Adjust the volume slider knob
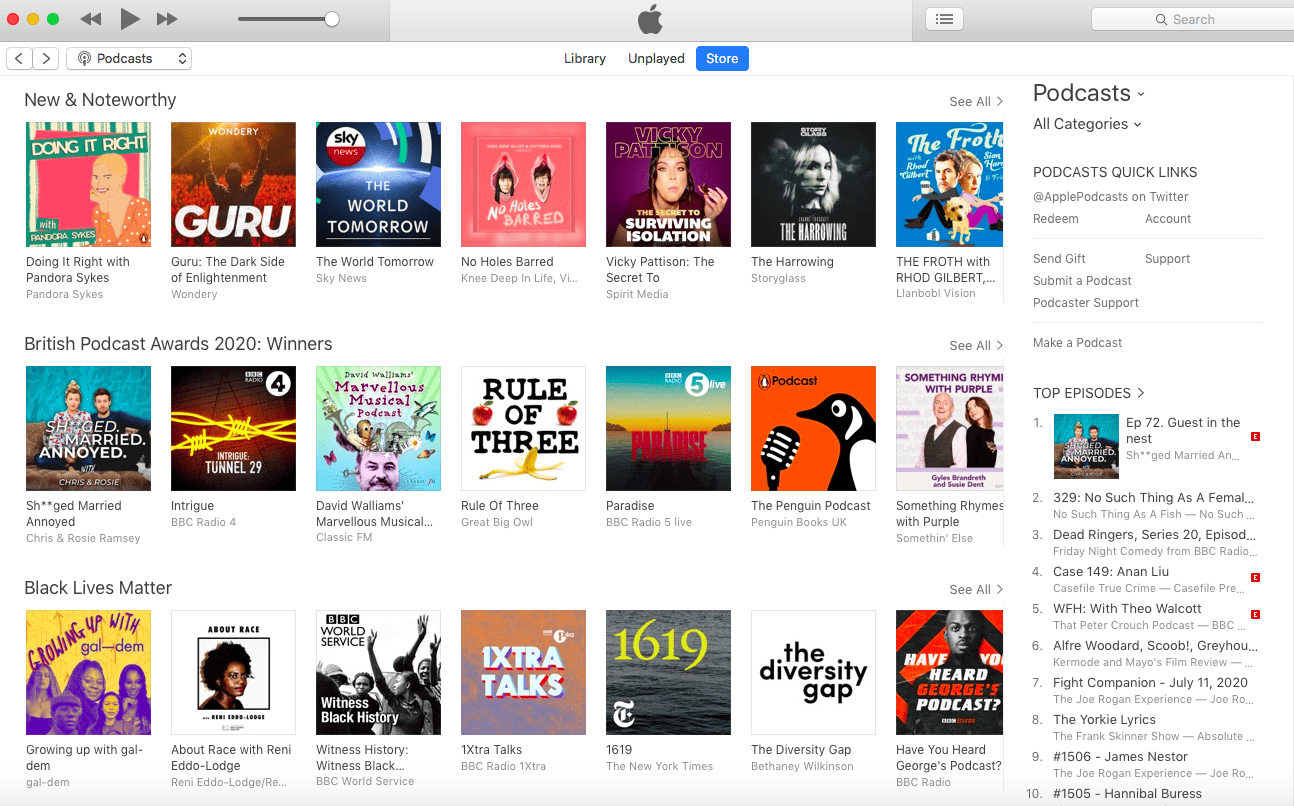The image size is (1294, 806). click(x=332, y=19)
